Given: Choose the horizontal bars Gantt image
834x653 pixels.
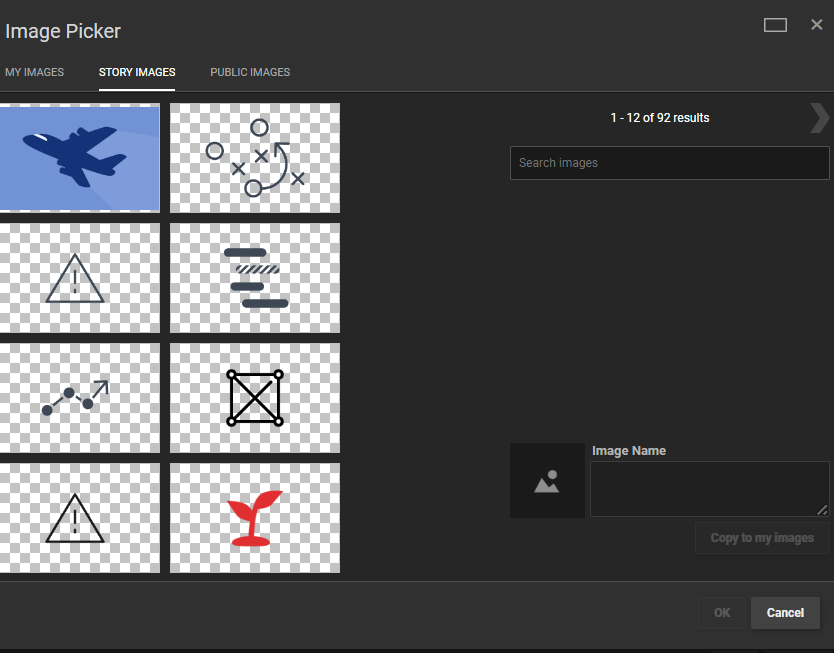Looking at the screenshot, I should tap(255, 278).
